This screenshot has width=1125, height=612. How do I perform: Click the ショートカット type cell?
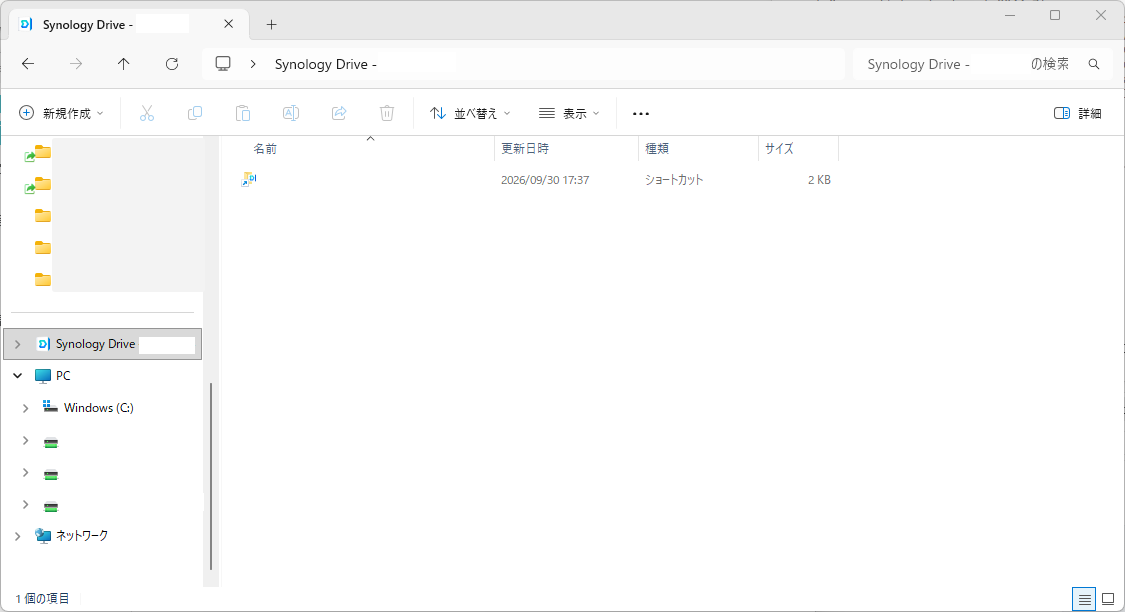pyautogui.click(x=674, y=180)
